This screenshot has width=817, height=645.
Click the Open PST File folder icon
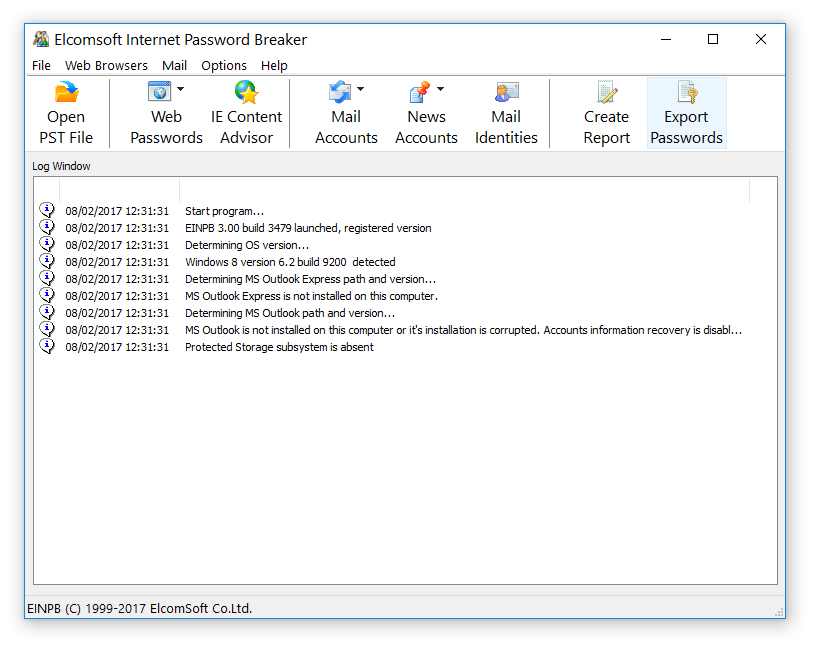[x=66, y=92]
